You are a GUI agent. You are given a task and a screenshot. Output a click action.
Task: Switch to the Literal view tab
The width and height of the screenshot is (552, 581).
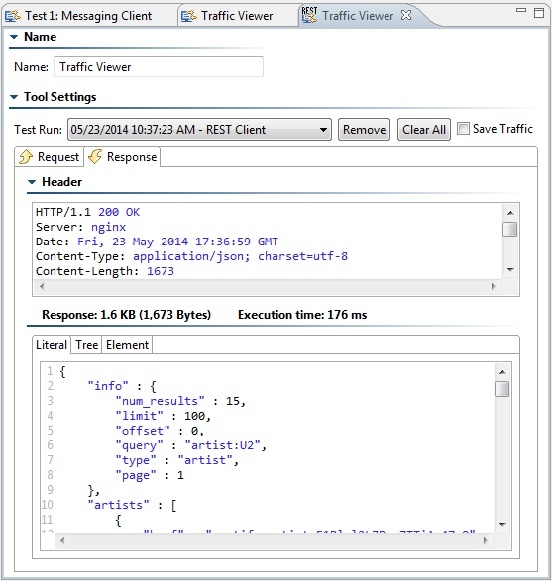pyautogui.click(x=51, y=345)
